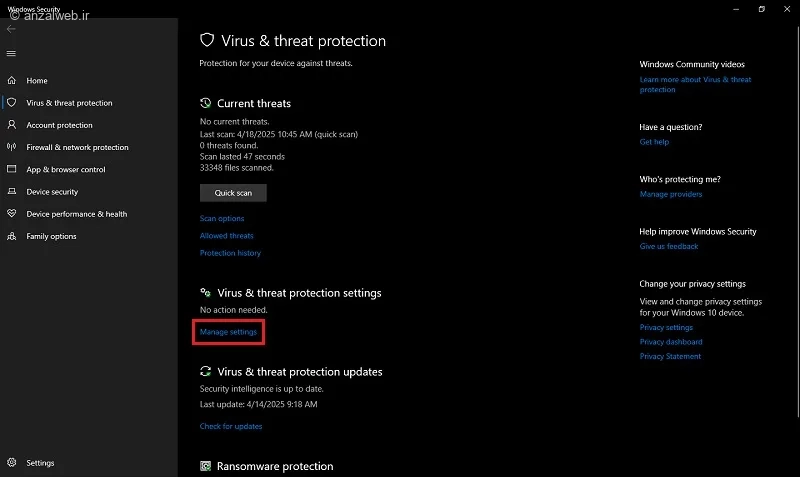
Task: Open the Privacy dashboard link
Action: coord(670,342)
